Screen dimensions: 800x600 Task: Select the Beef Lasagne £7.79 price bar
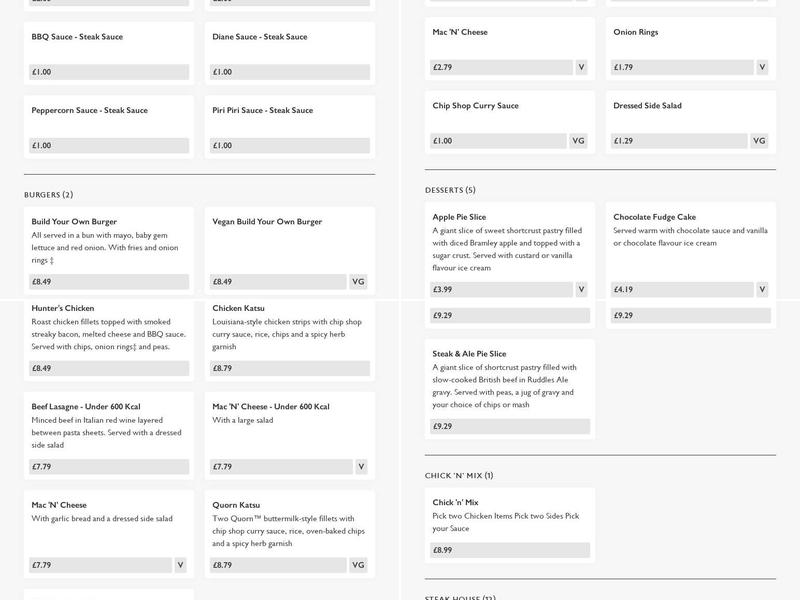(x=109, y=467)
